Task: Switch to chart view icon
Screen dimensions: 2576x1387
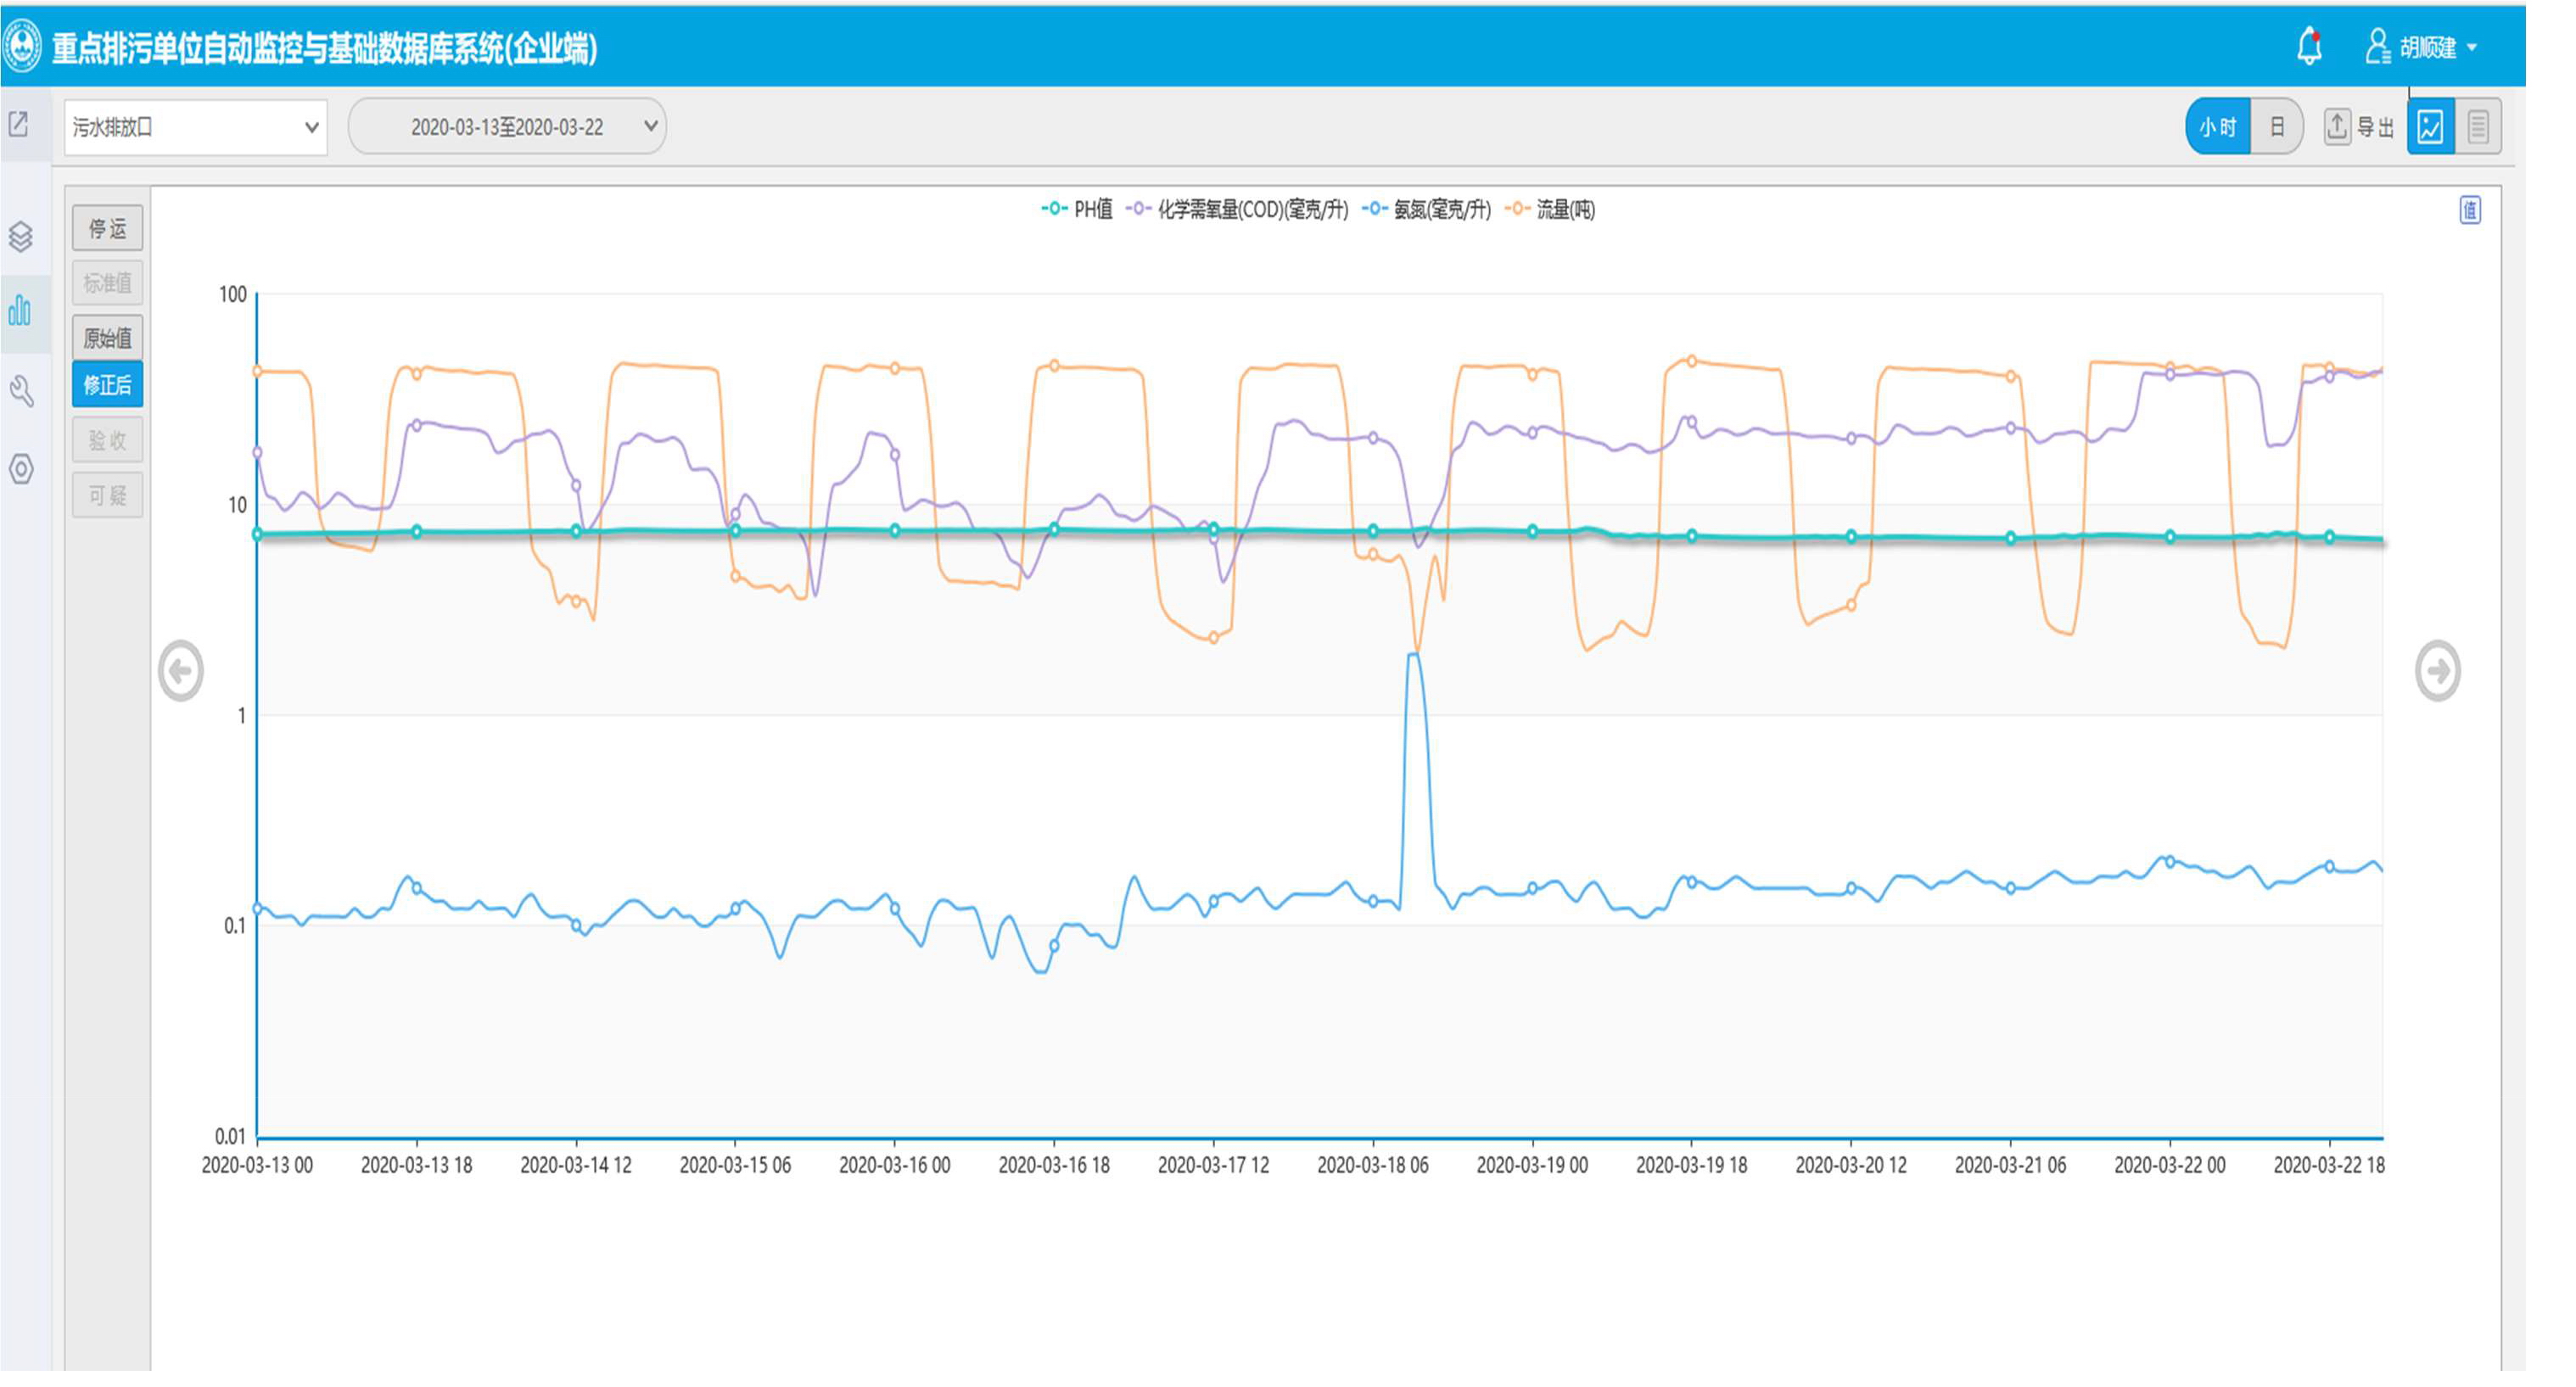Action: tap(2430, 126)
